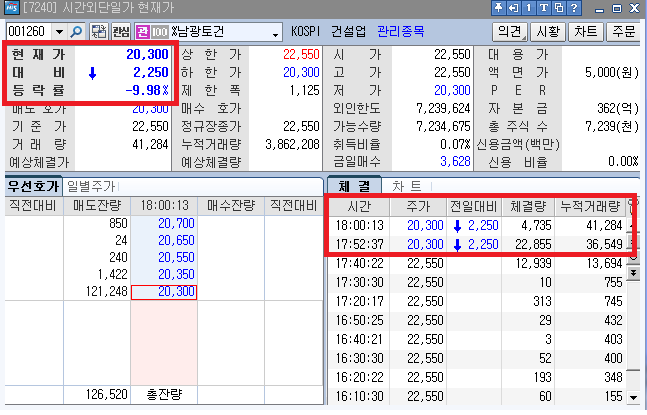Switch to the 일별주가 tab
Screen dimensions: 647x415
coord(91,186)
